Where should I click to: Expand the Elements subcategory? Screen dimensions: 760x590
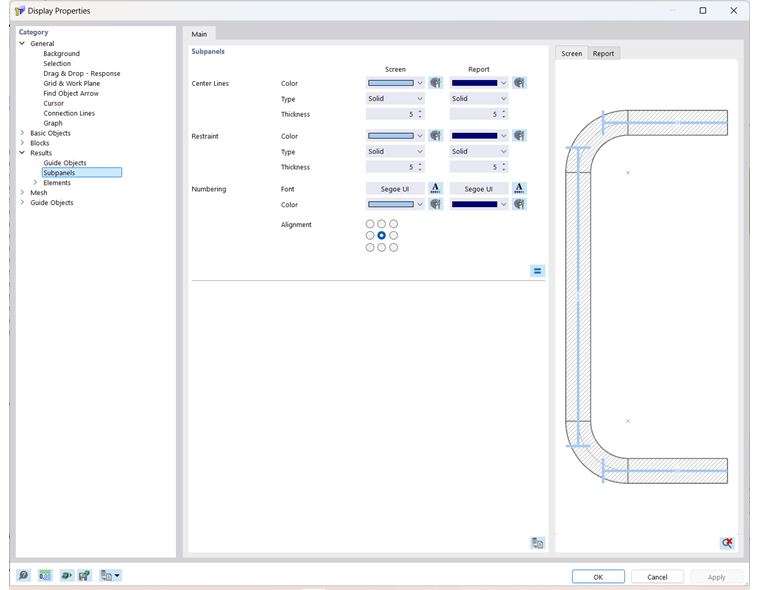point(35,182)
